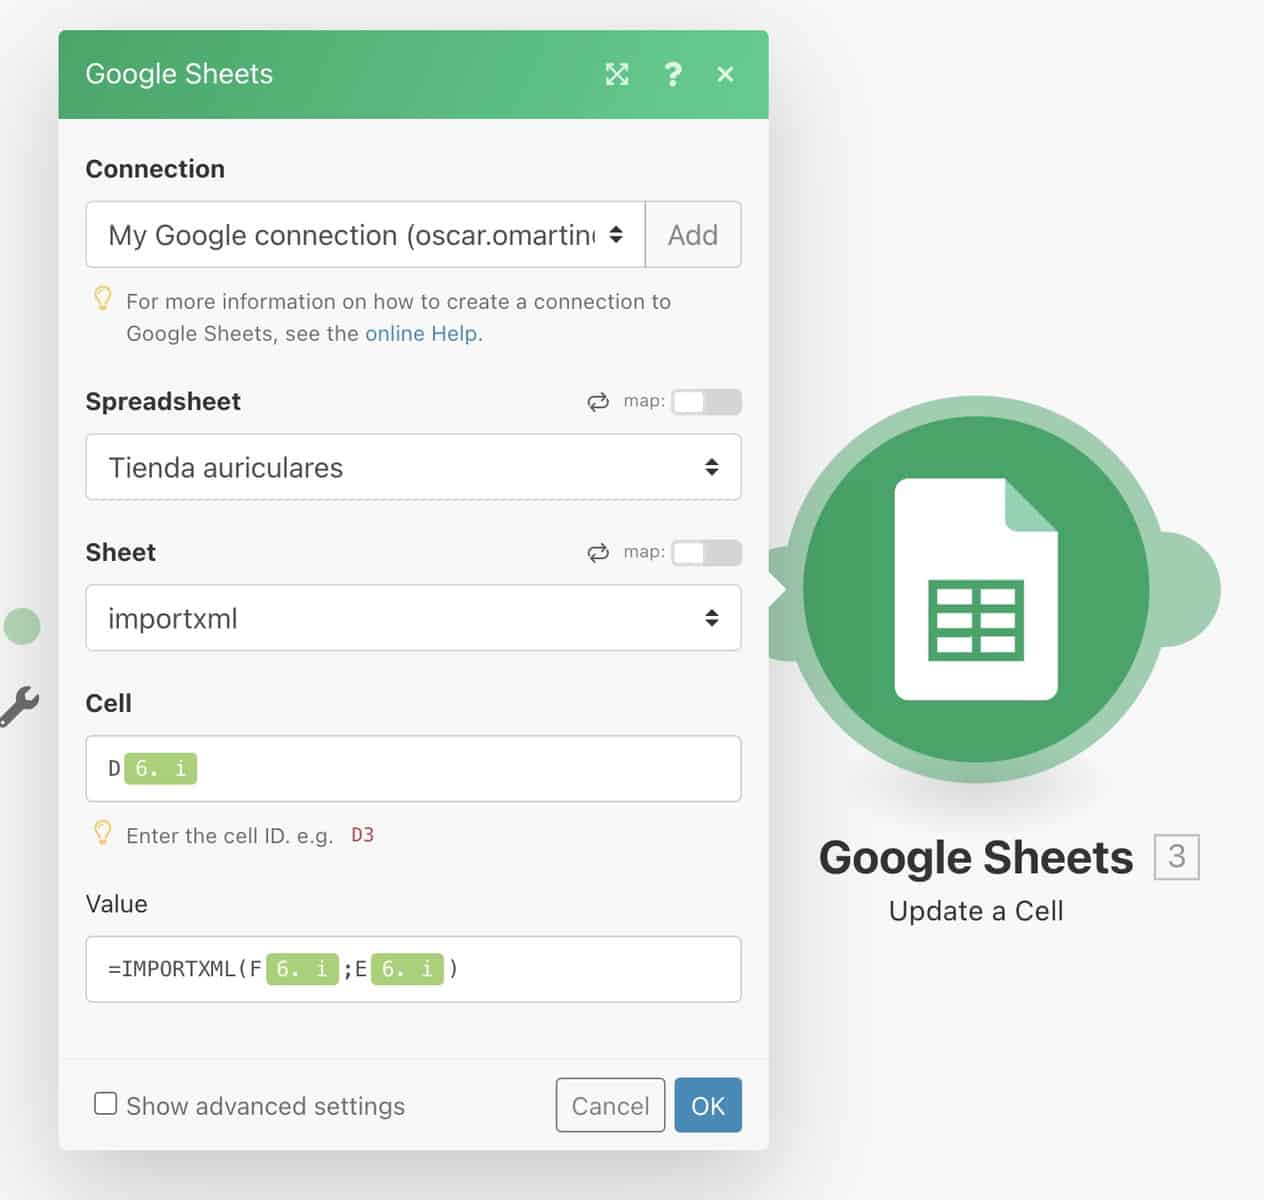Open the Connection dropdown

[366, 235]
